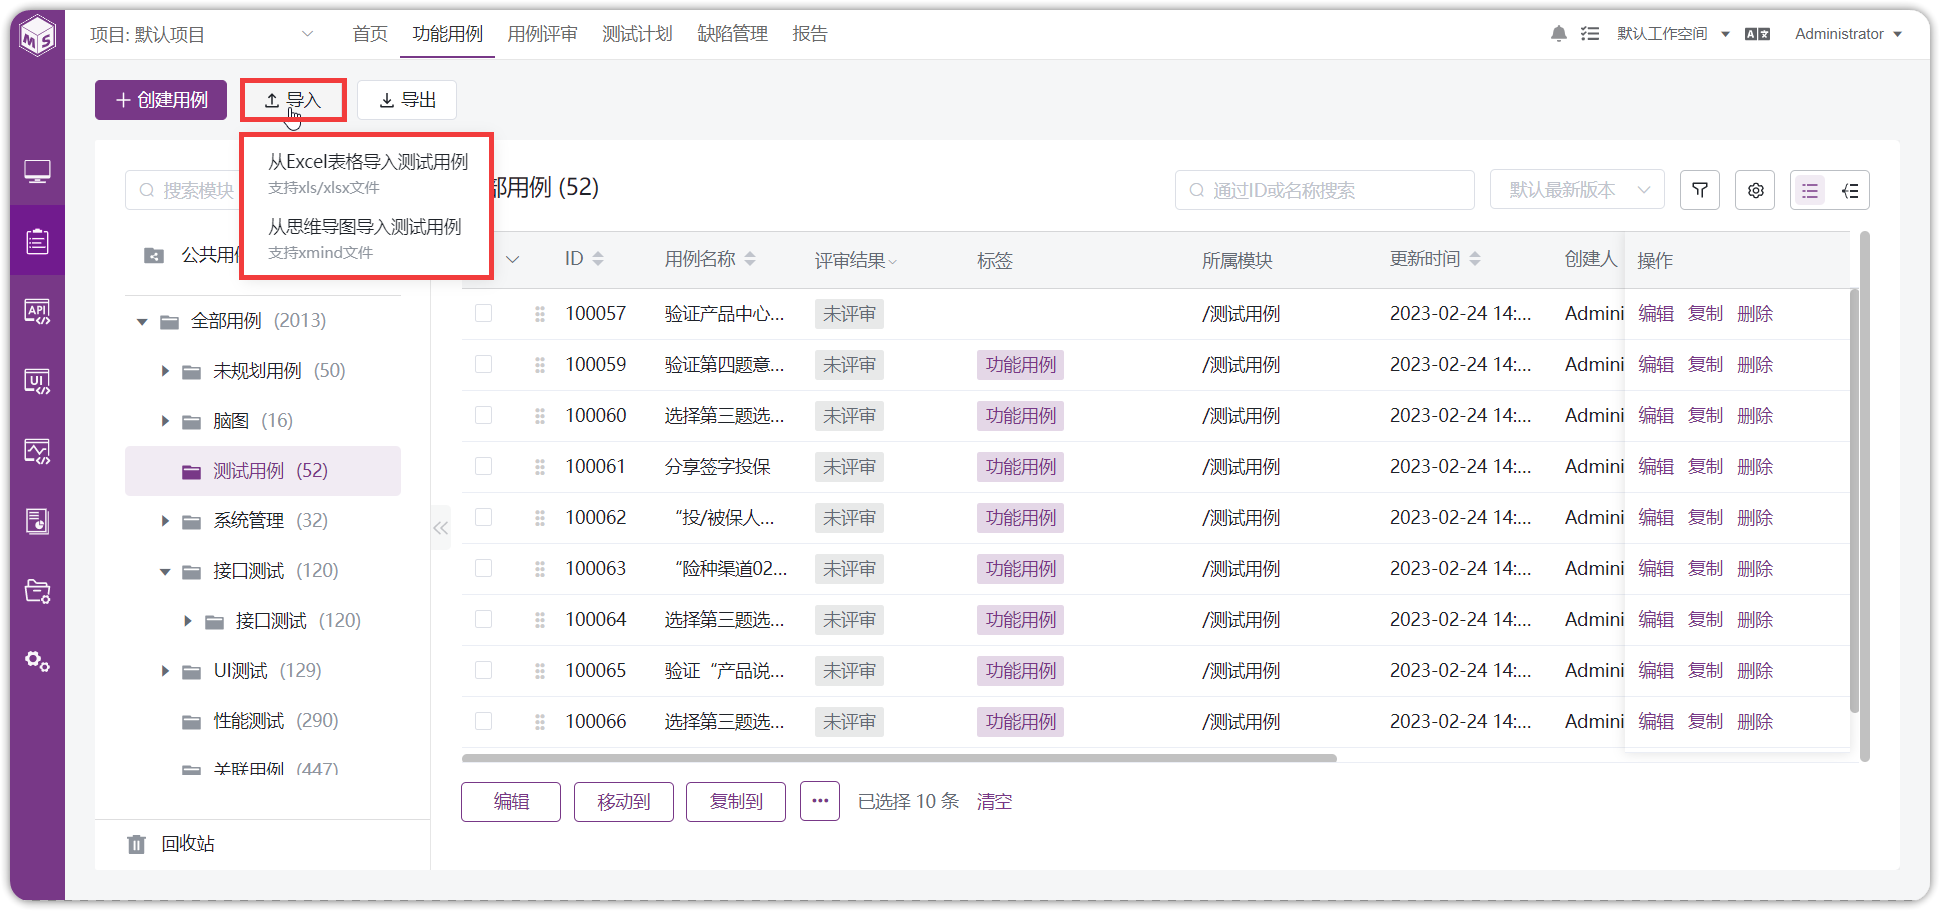Click the 导出 export button
This screenshot has height=911, width=1940.
(x=407, y=100)
